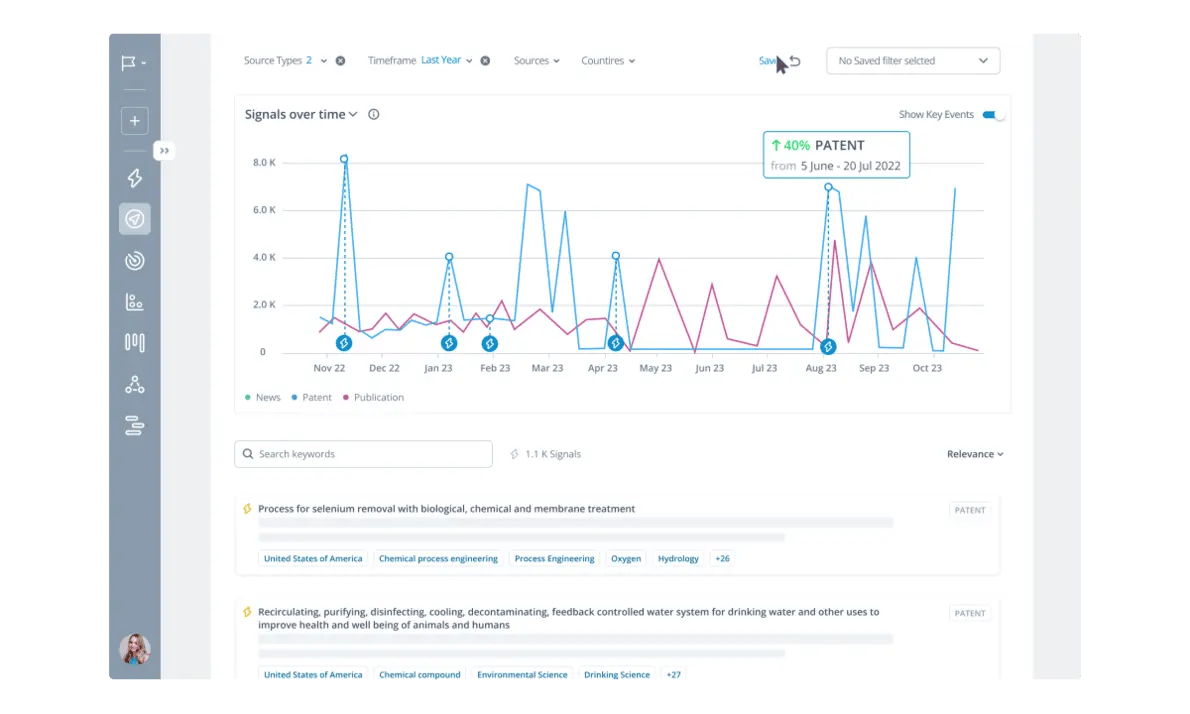The width and height of the screenshot is (1190, 714).
Task: Select the paper plane navigation icon in sidebar
Action: click(135, 218)
